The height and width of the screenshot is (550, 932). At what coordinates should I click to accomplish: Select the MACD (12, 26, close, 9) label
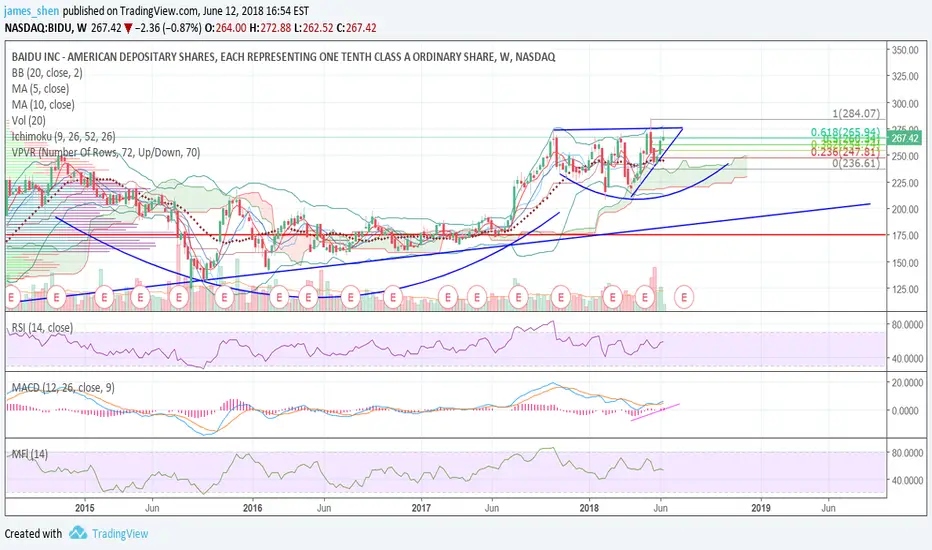click(63, 388)
